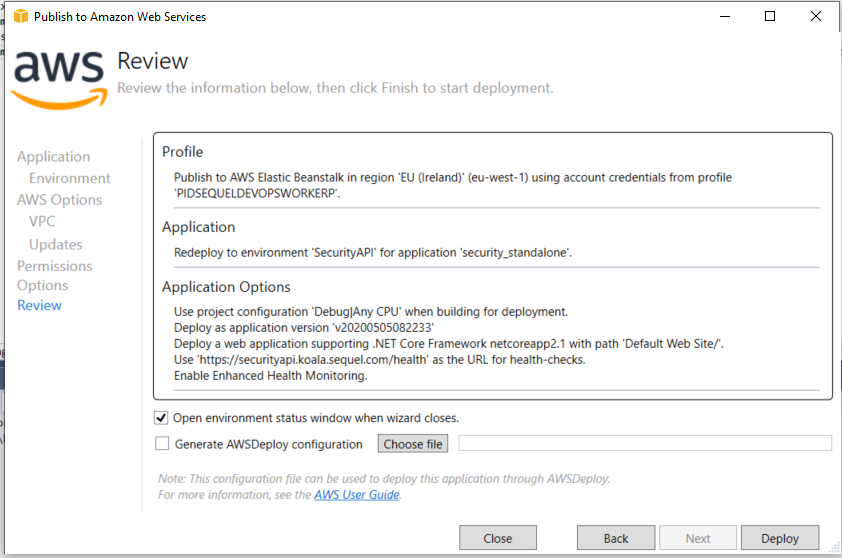
Task: Click the 'Application Options' section heading
Action: (x=226, y=287)
